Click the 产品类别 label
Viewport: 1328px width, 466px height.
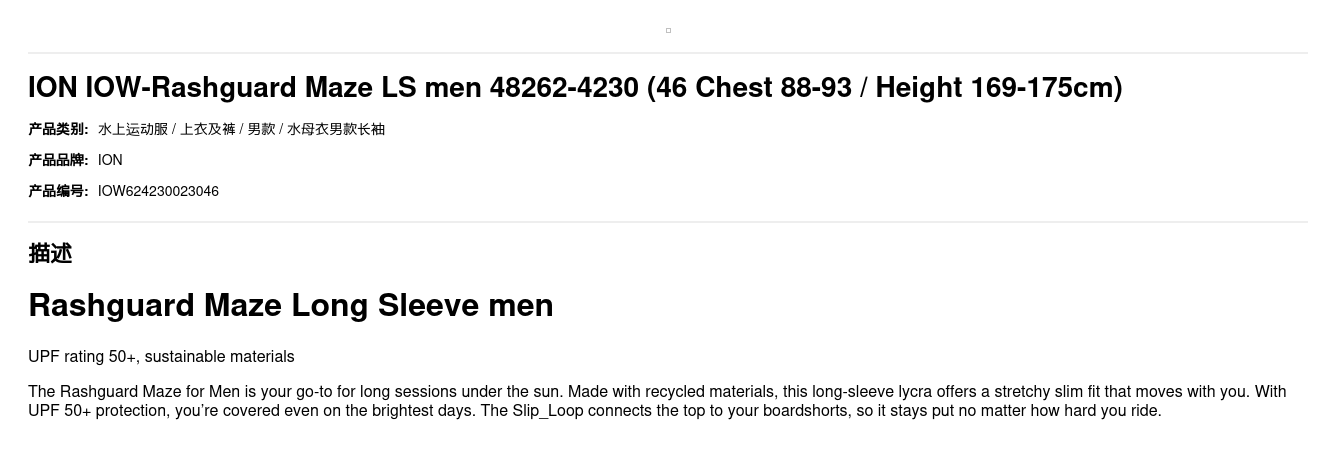point(58,129)
